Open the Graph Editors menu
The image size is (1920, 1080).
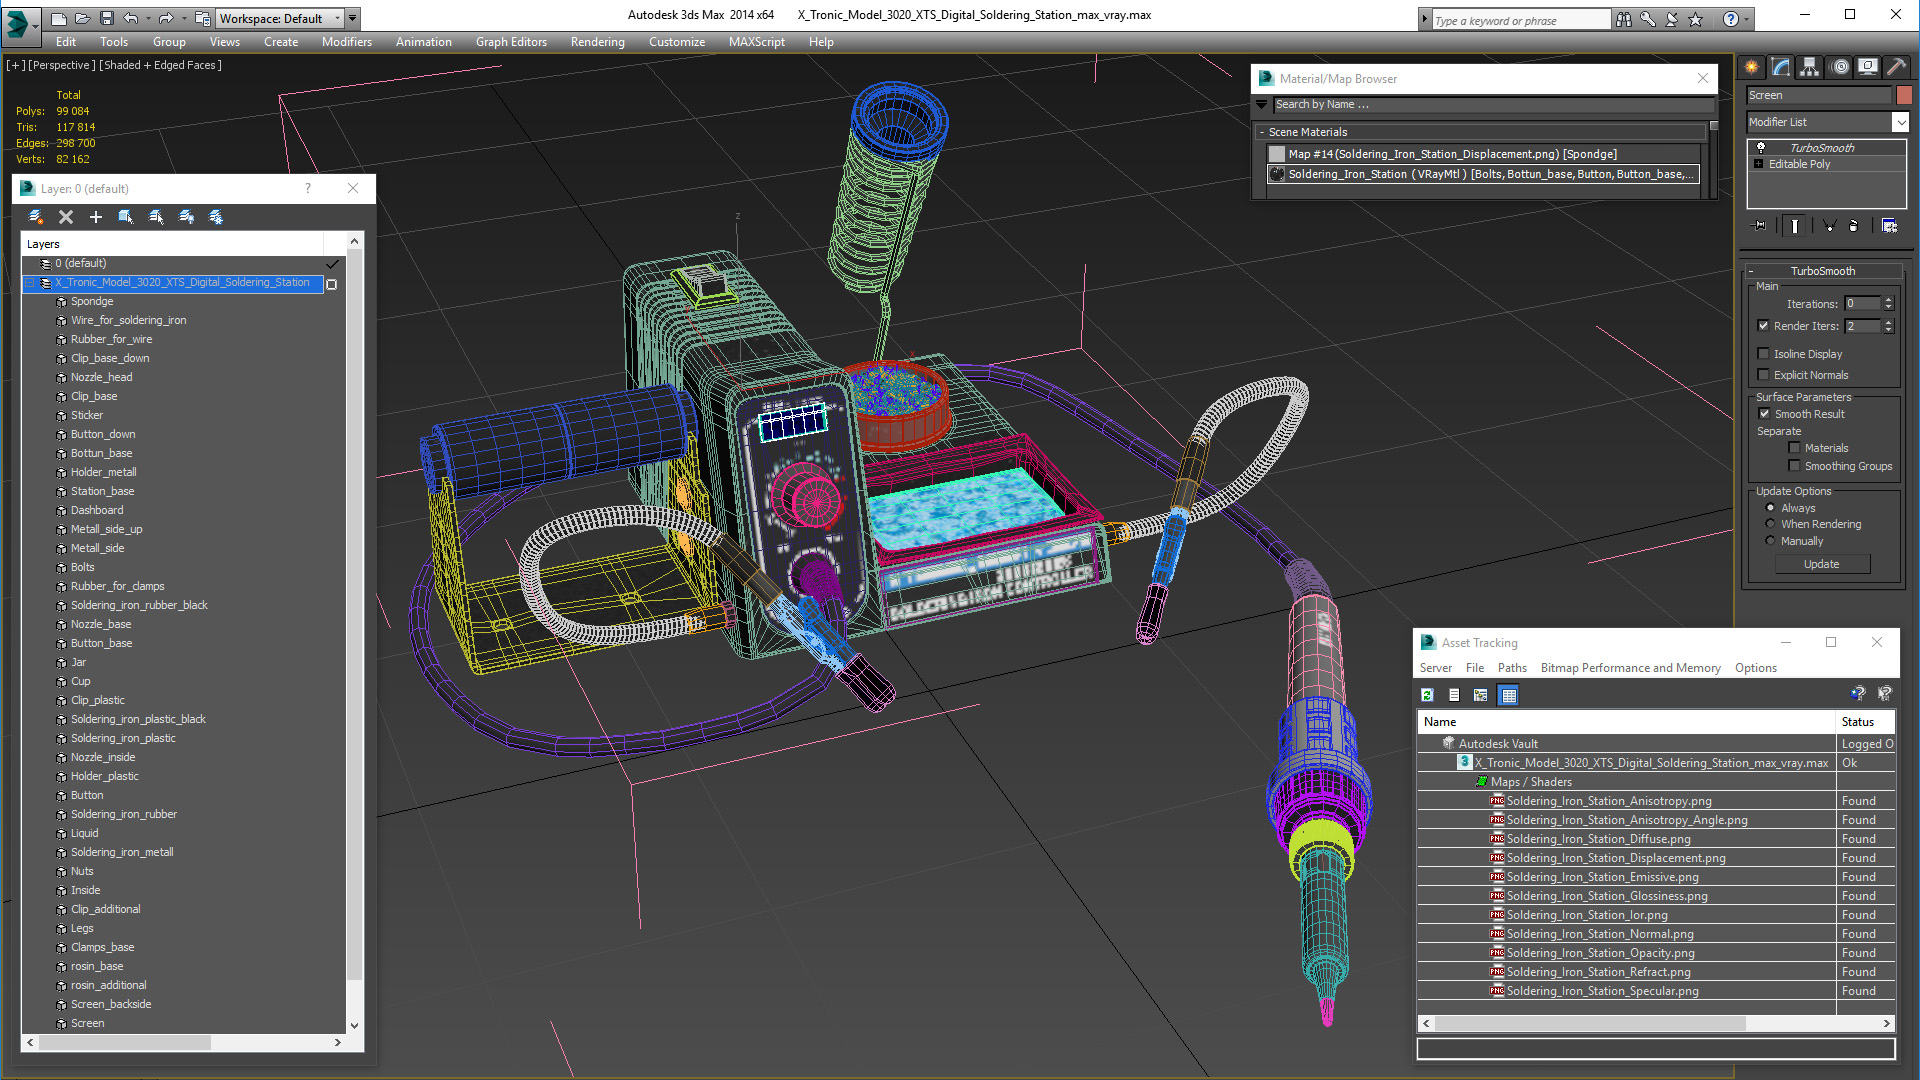pos(511,42)
